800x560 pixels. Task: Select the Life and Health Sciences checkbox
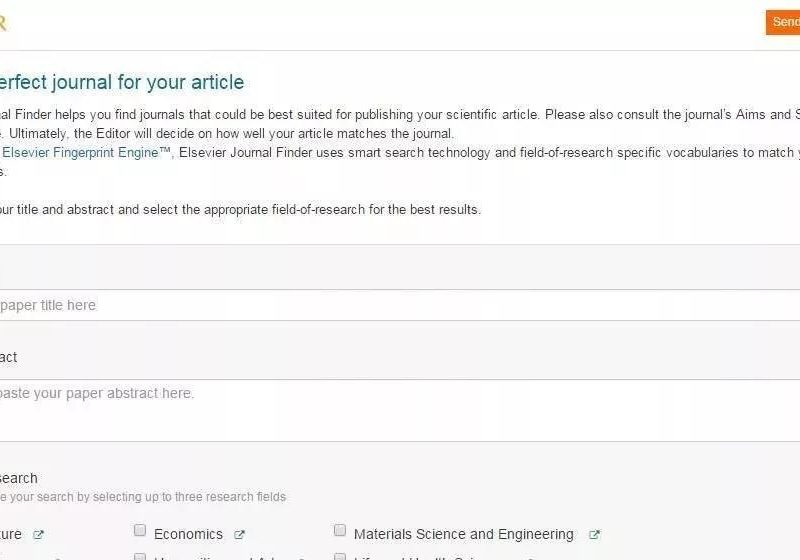coord(340,556)
